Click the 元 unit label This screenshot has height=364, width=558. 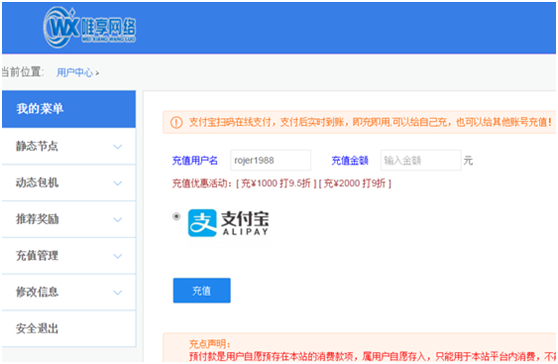pos(468,160)
